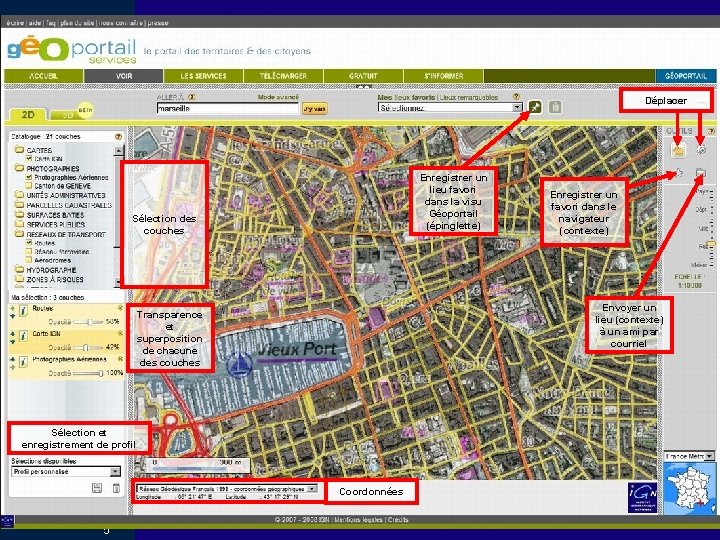
Task: Click the trash icon next to the pushpin
Action: (555, 107)
